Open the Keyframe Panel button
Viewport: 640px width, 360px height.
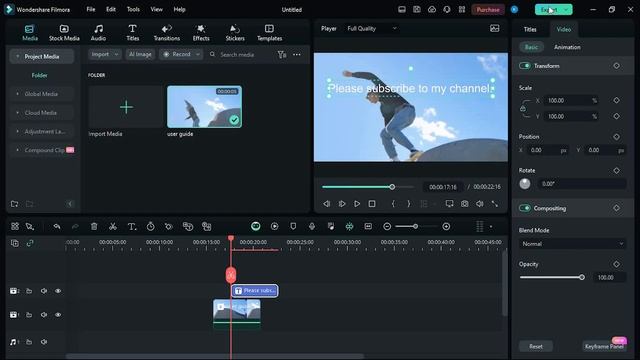click(x=604, y=346)
